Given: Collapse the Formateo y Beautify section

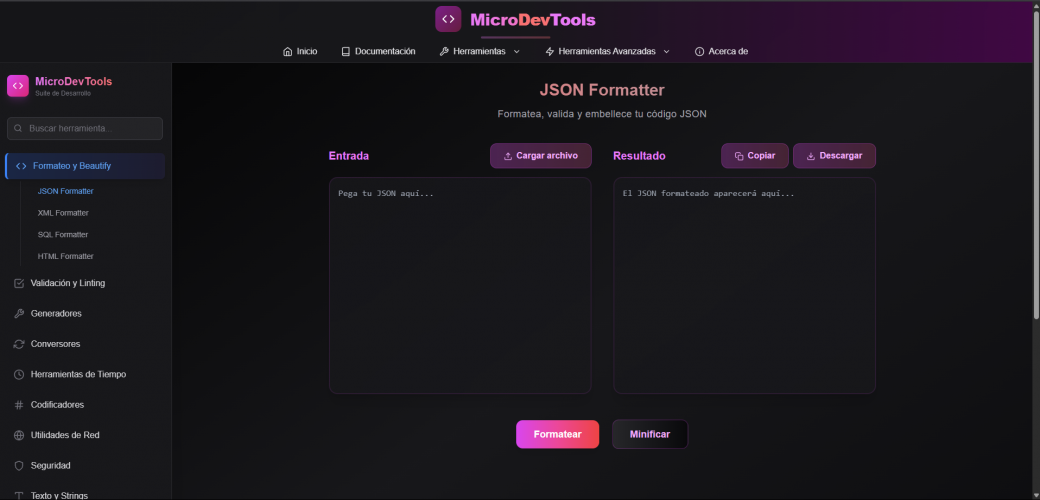Looking at the screenshot, I should tap(85, 166).
